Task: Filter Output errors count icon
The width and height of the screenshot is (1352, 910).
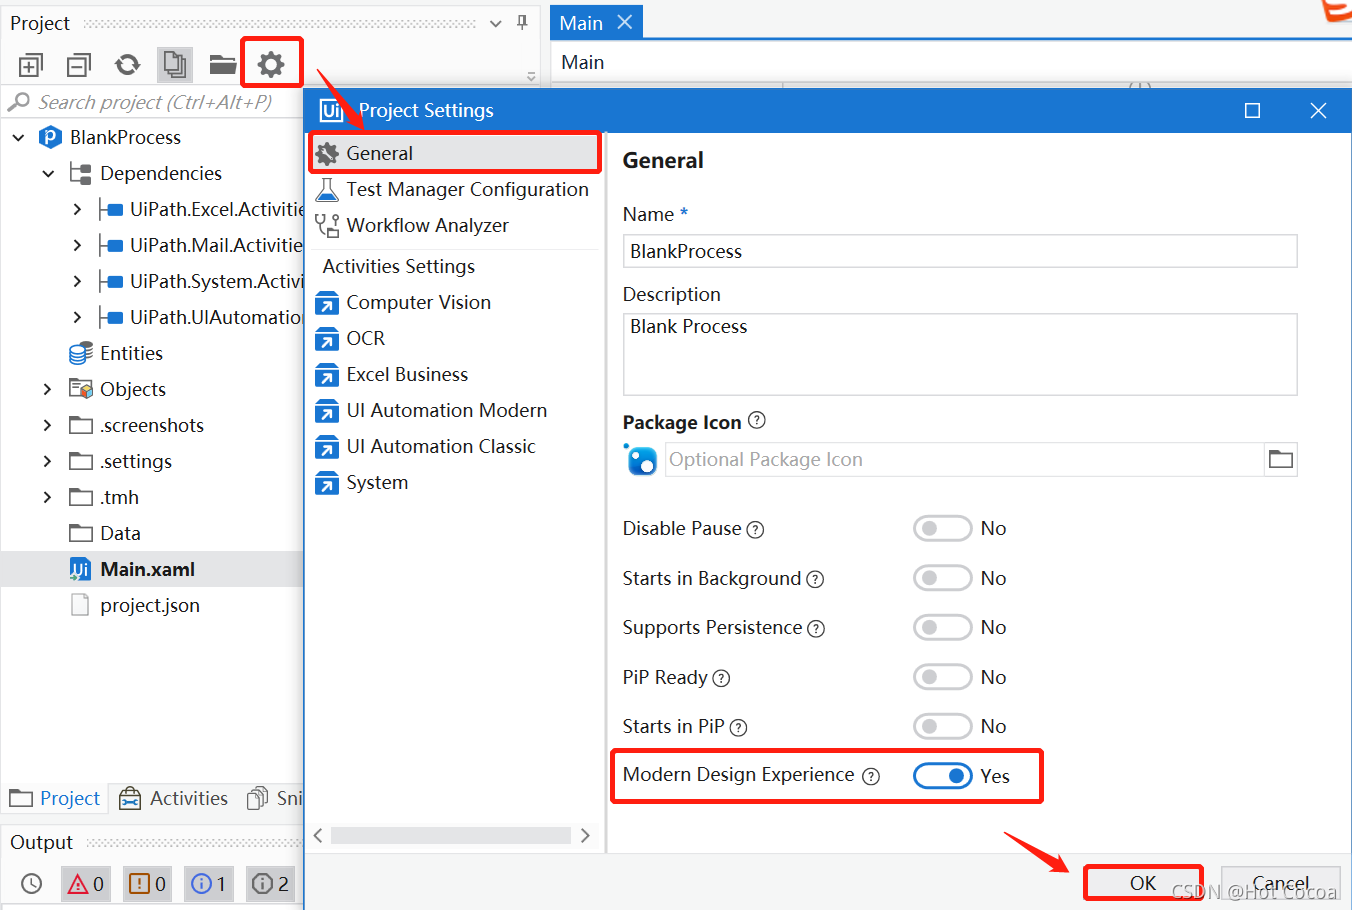Action: point(86,884)
